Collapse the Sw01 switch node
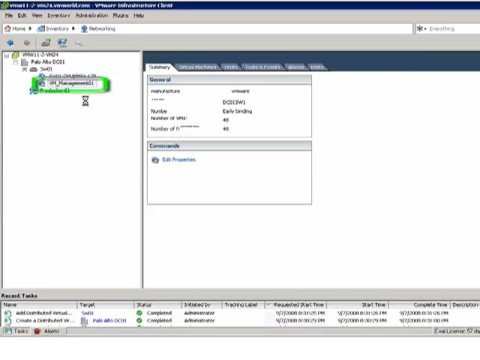 25,69
